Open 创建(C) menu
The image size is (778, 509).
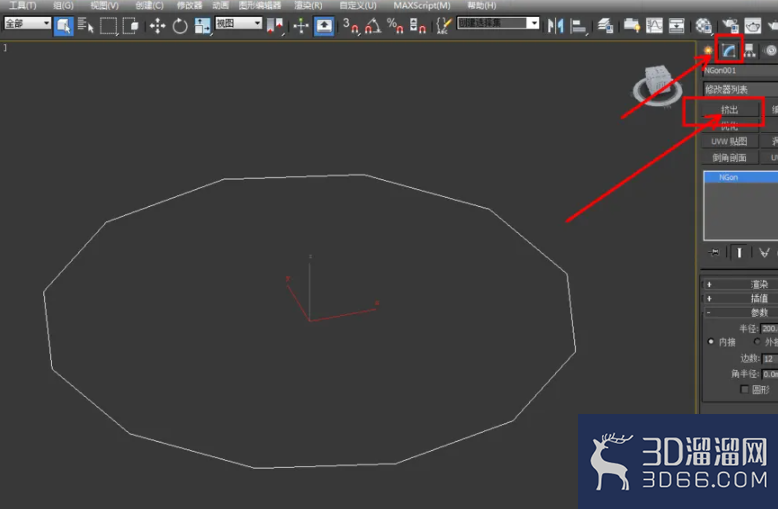pos(149,5)
